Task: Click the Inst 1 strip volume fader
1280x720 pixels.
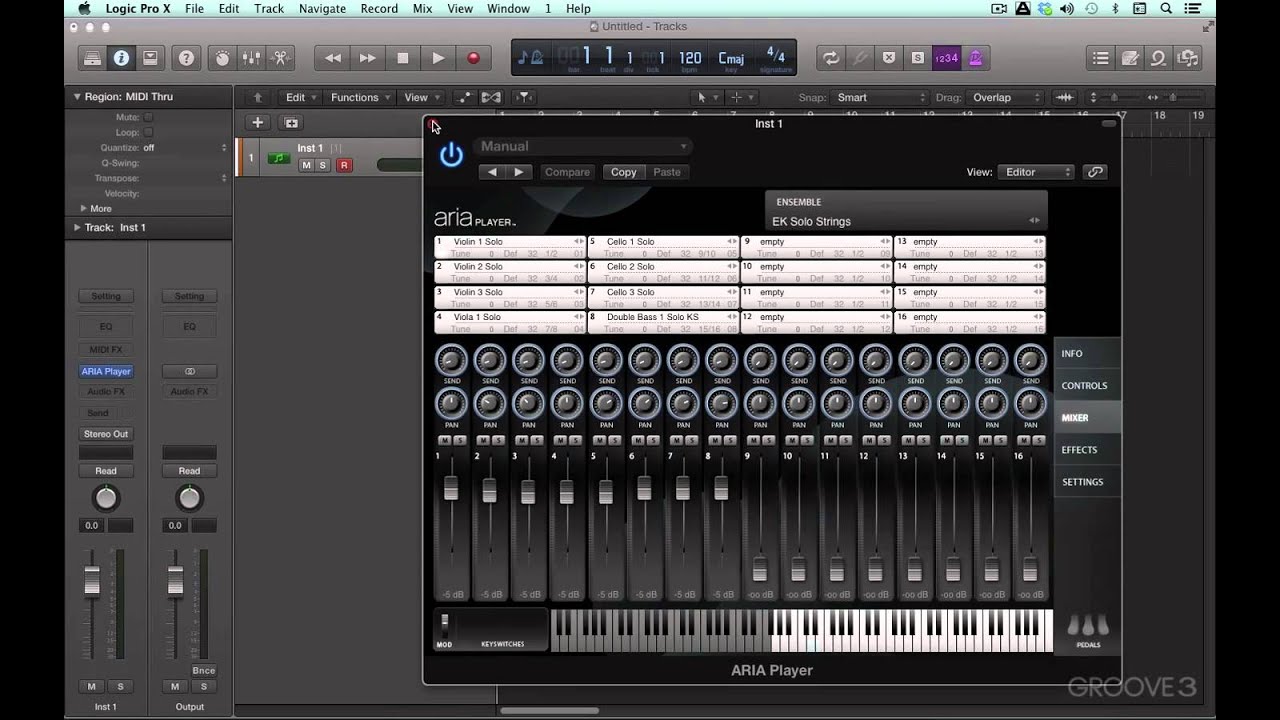Action: 92,581
